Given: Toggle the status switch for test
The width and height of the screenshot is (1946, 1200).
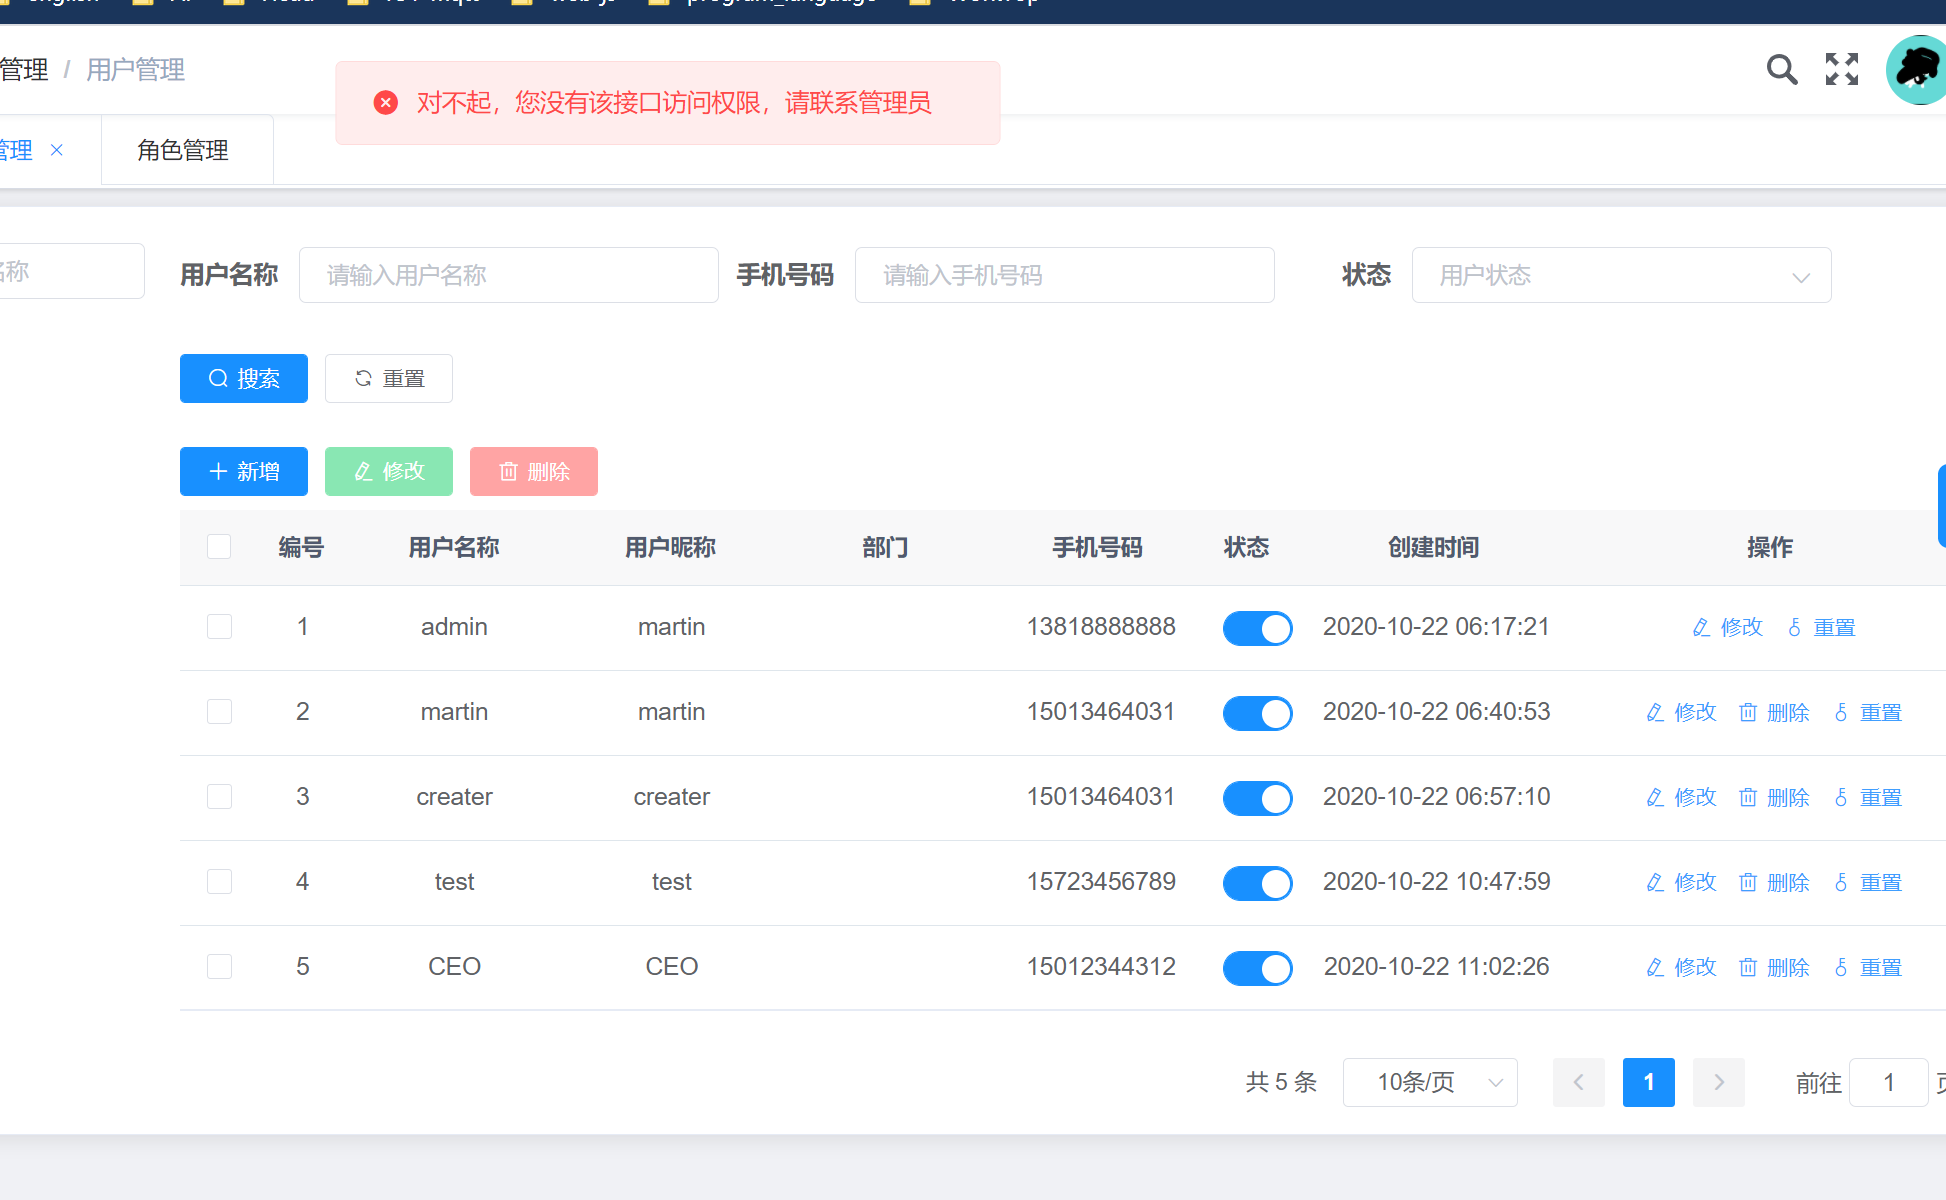Looking at the screenshot, I should 1258,883.
